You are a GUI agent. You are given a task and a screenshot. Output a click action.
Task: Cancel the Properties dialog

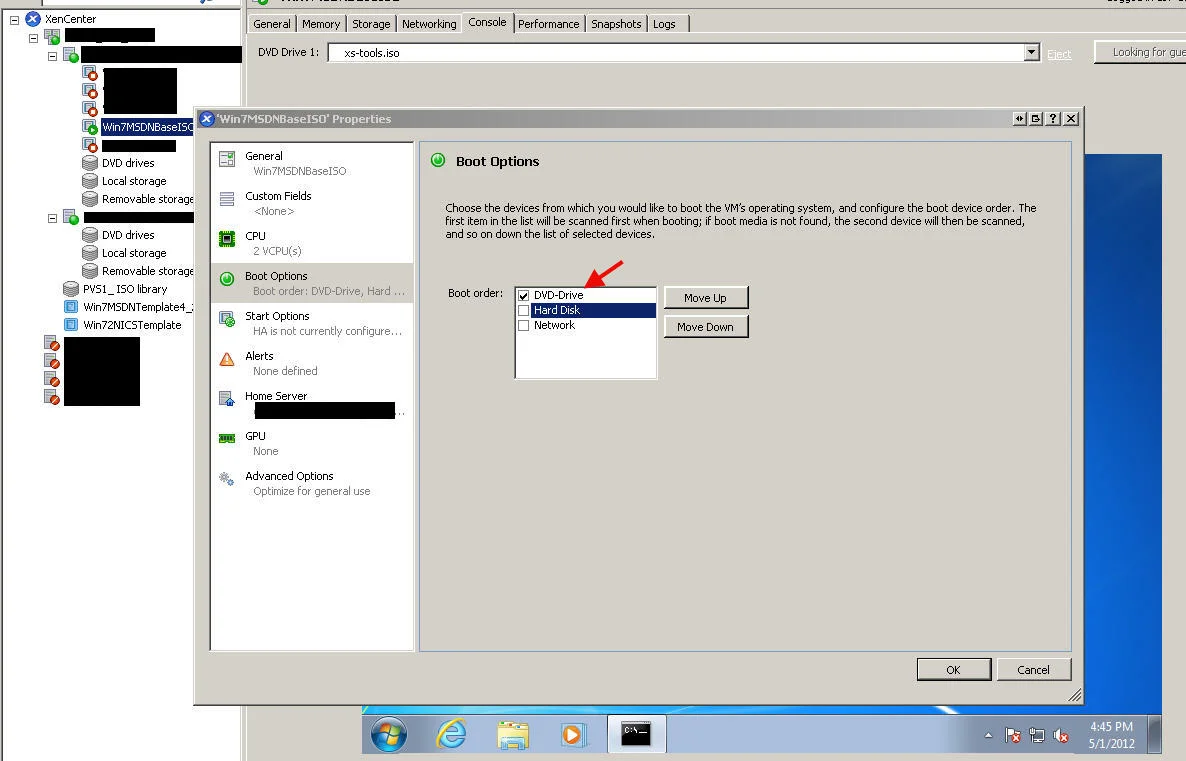click(x=1033, y=670)
